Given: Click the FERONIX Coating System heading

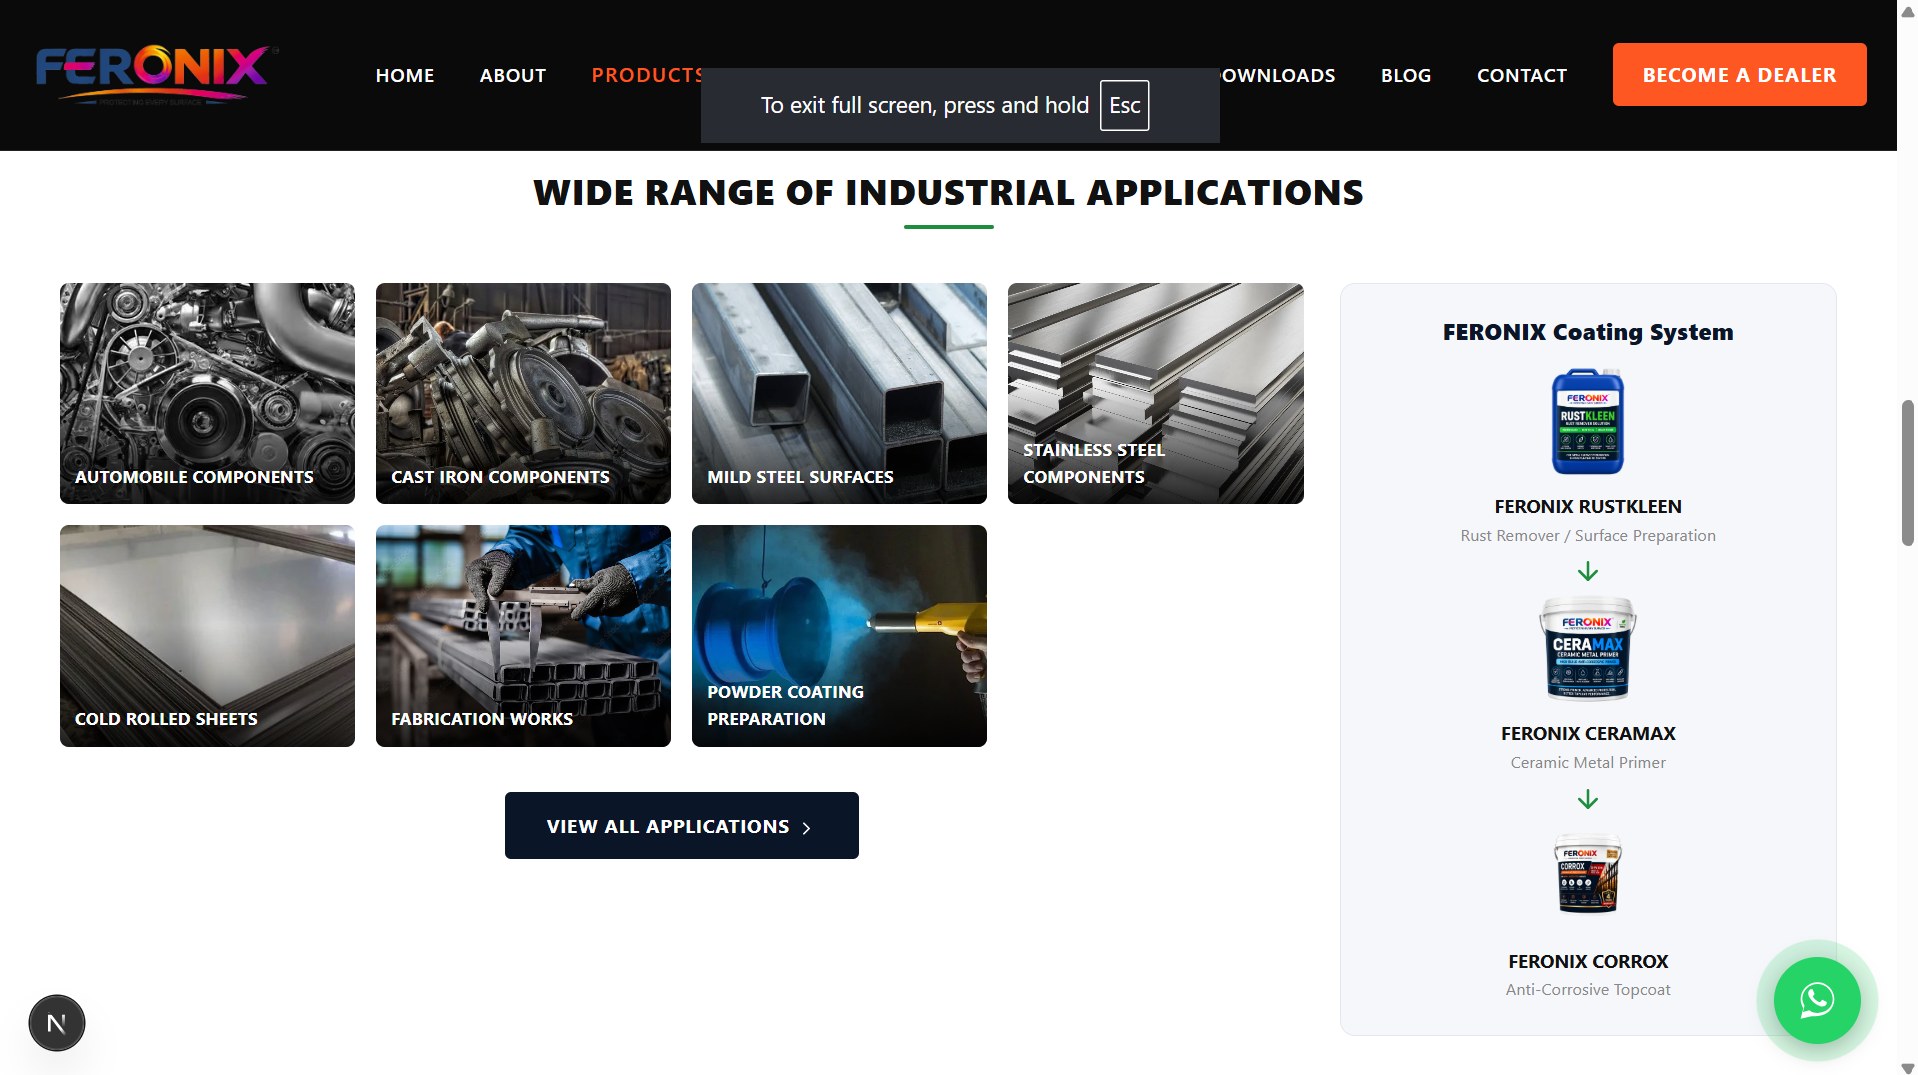Looking at the screenshot, I should point(1588,332).
